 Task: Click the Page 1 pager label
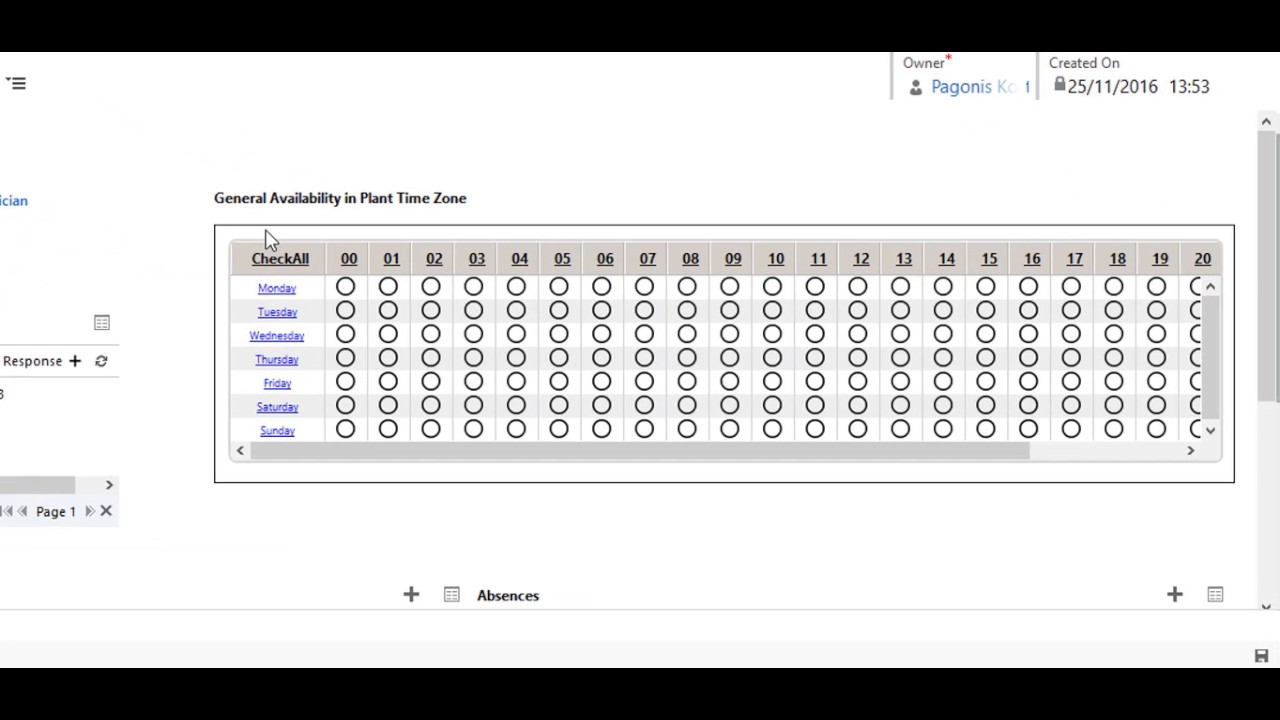[56, 512]
